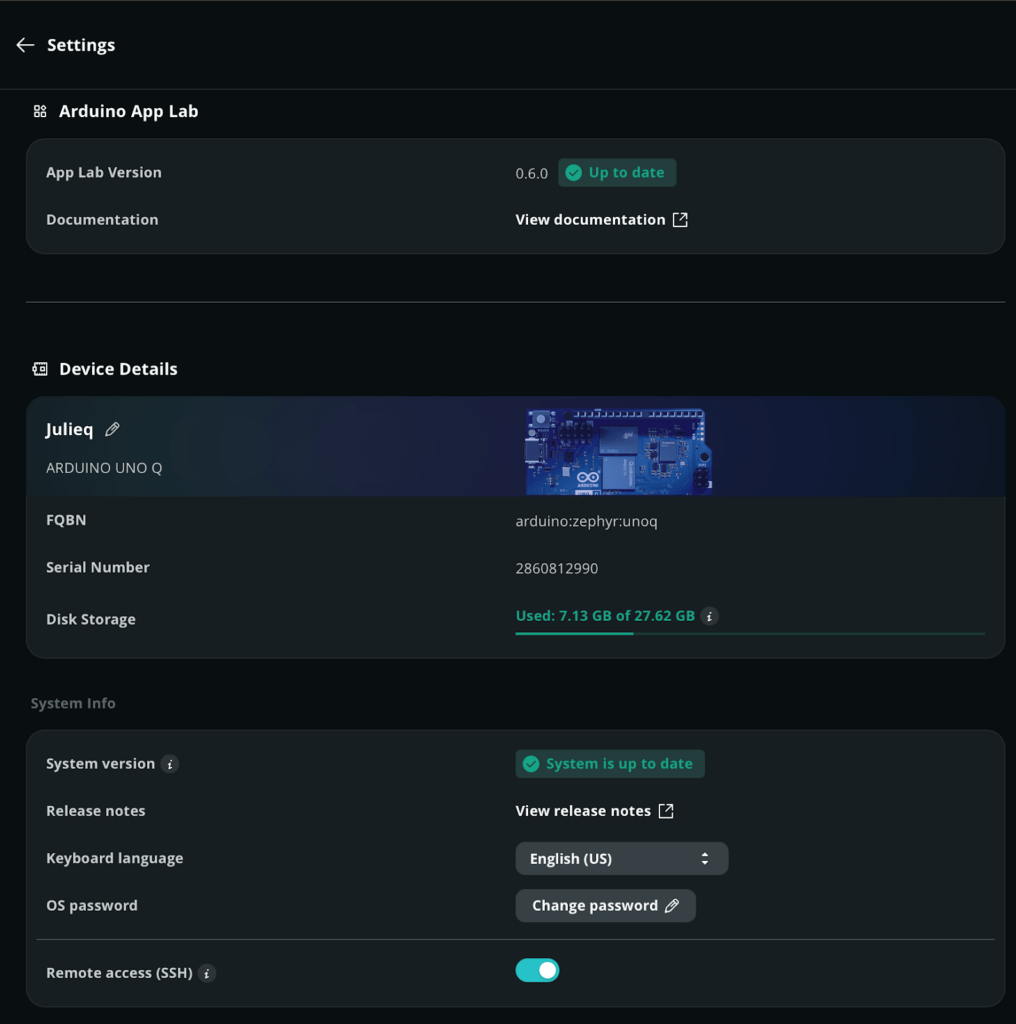Click the back arrow next to Settings

click(x=25, y=45)
